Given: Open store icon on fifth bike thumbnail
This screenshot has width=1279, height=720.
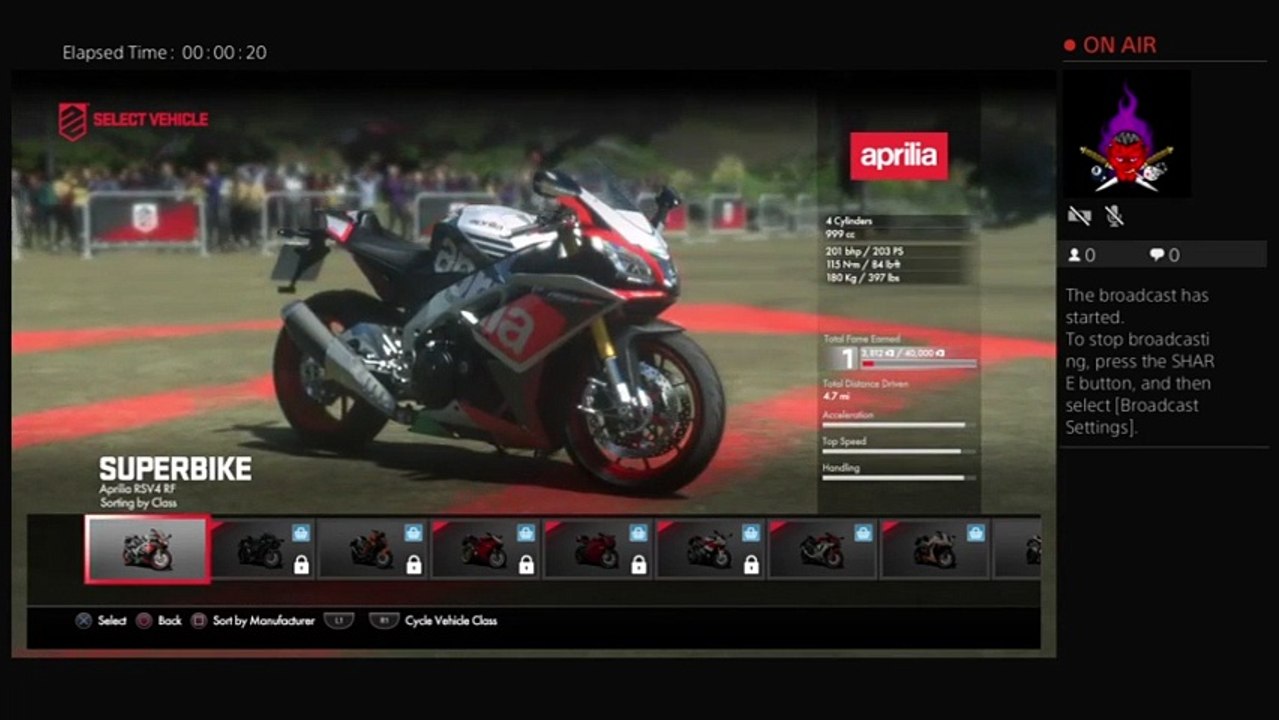Looking at the screenshot, I should click(x=639, y=533).
